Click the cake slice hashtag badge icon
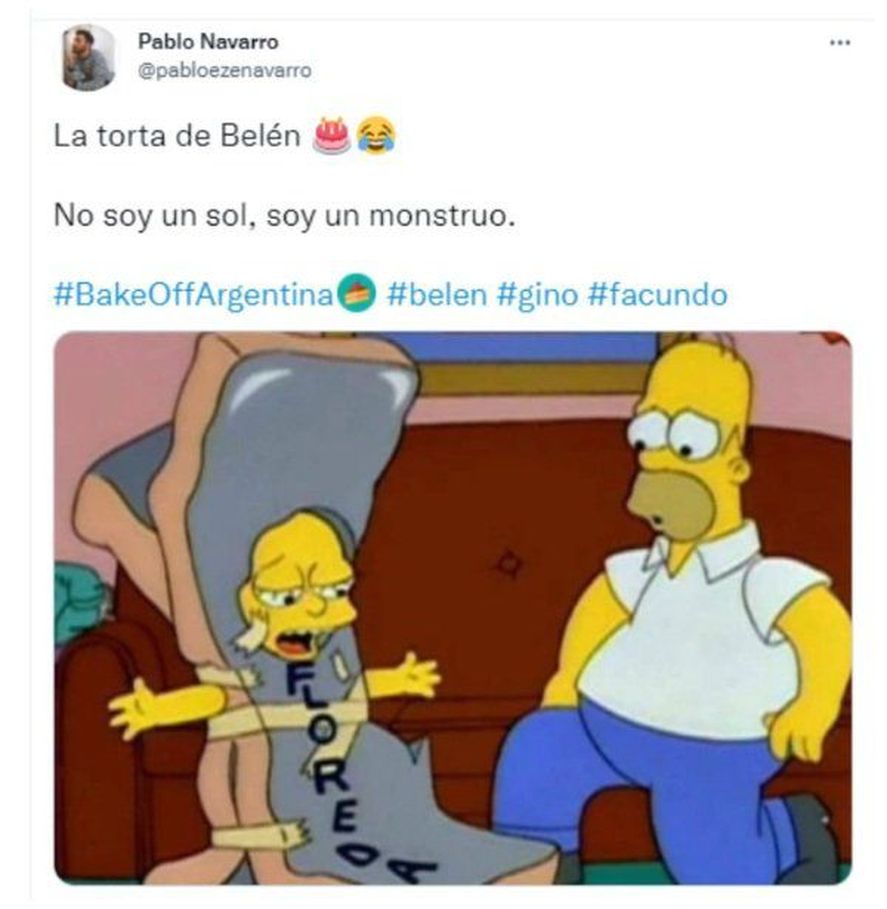 pos(357,293)
